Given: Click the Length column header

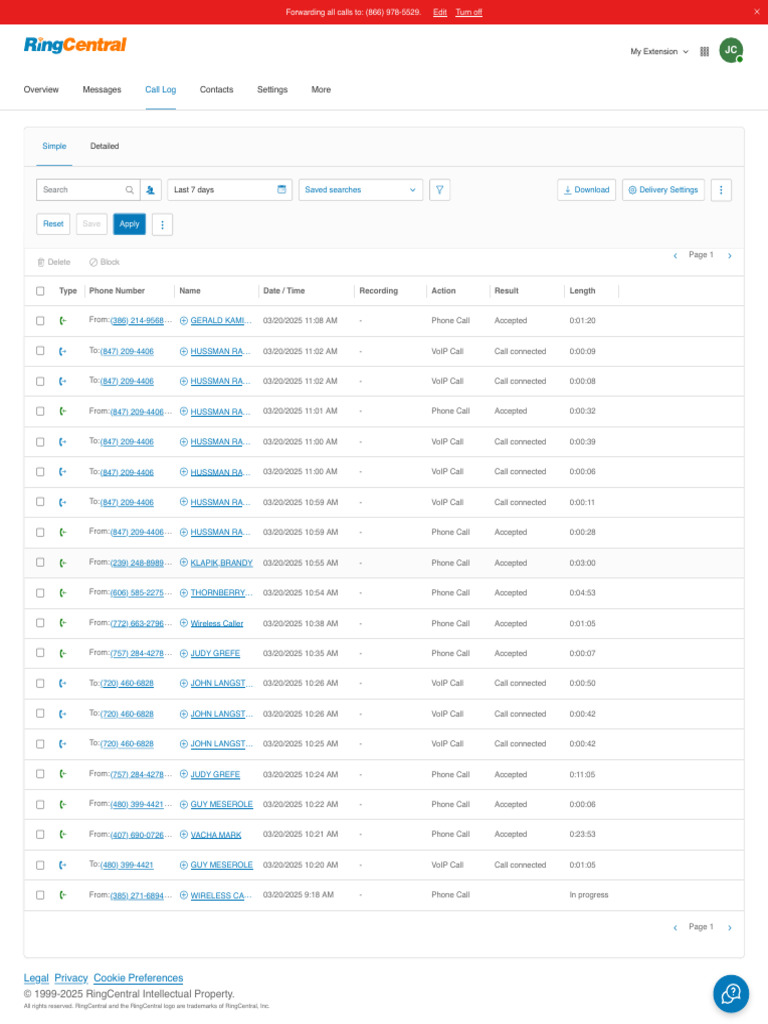Looking at the screenshot, I should click(x=583, y=291).
